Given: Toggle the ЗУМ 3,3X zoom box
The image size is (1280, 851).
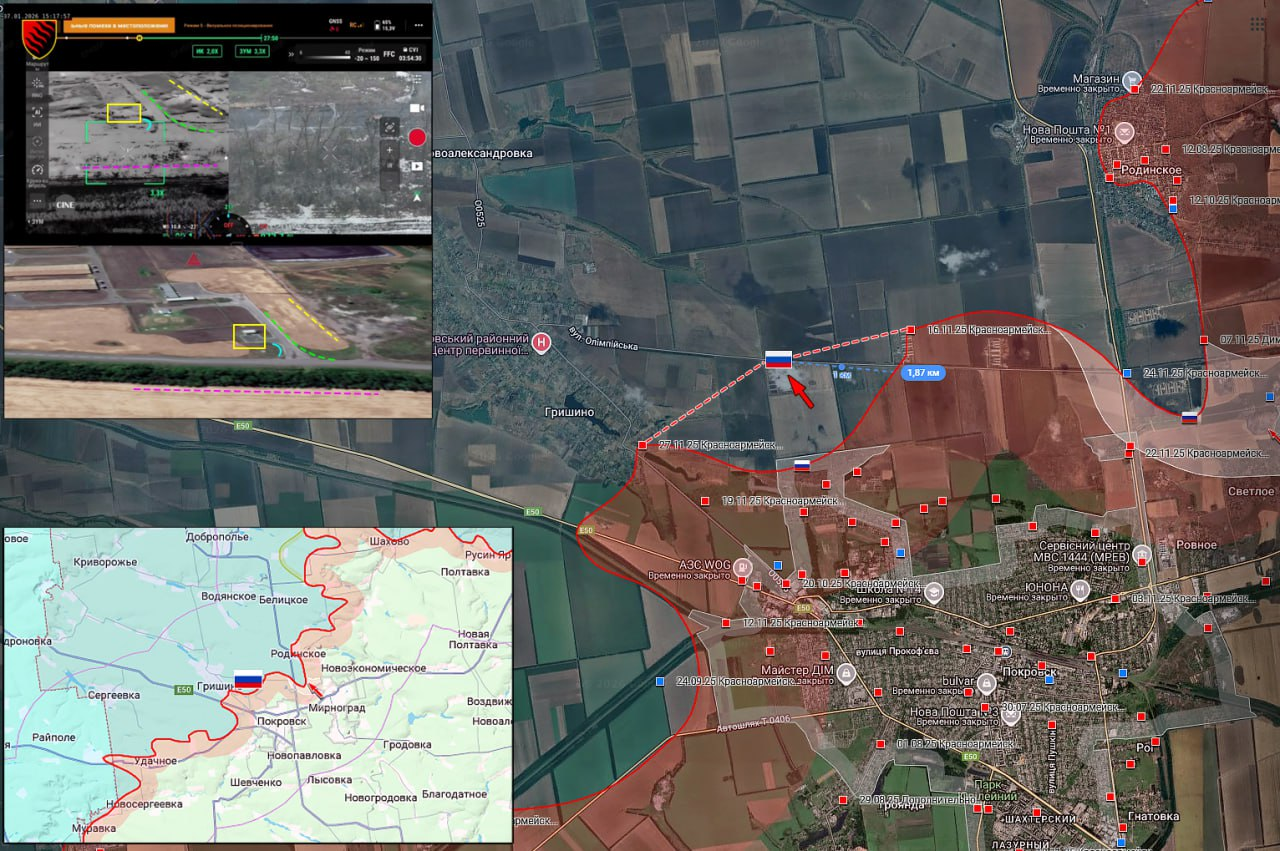Looking at the screenshot, I should pyautogui.click(x=251, y=50).
